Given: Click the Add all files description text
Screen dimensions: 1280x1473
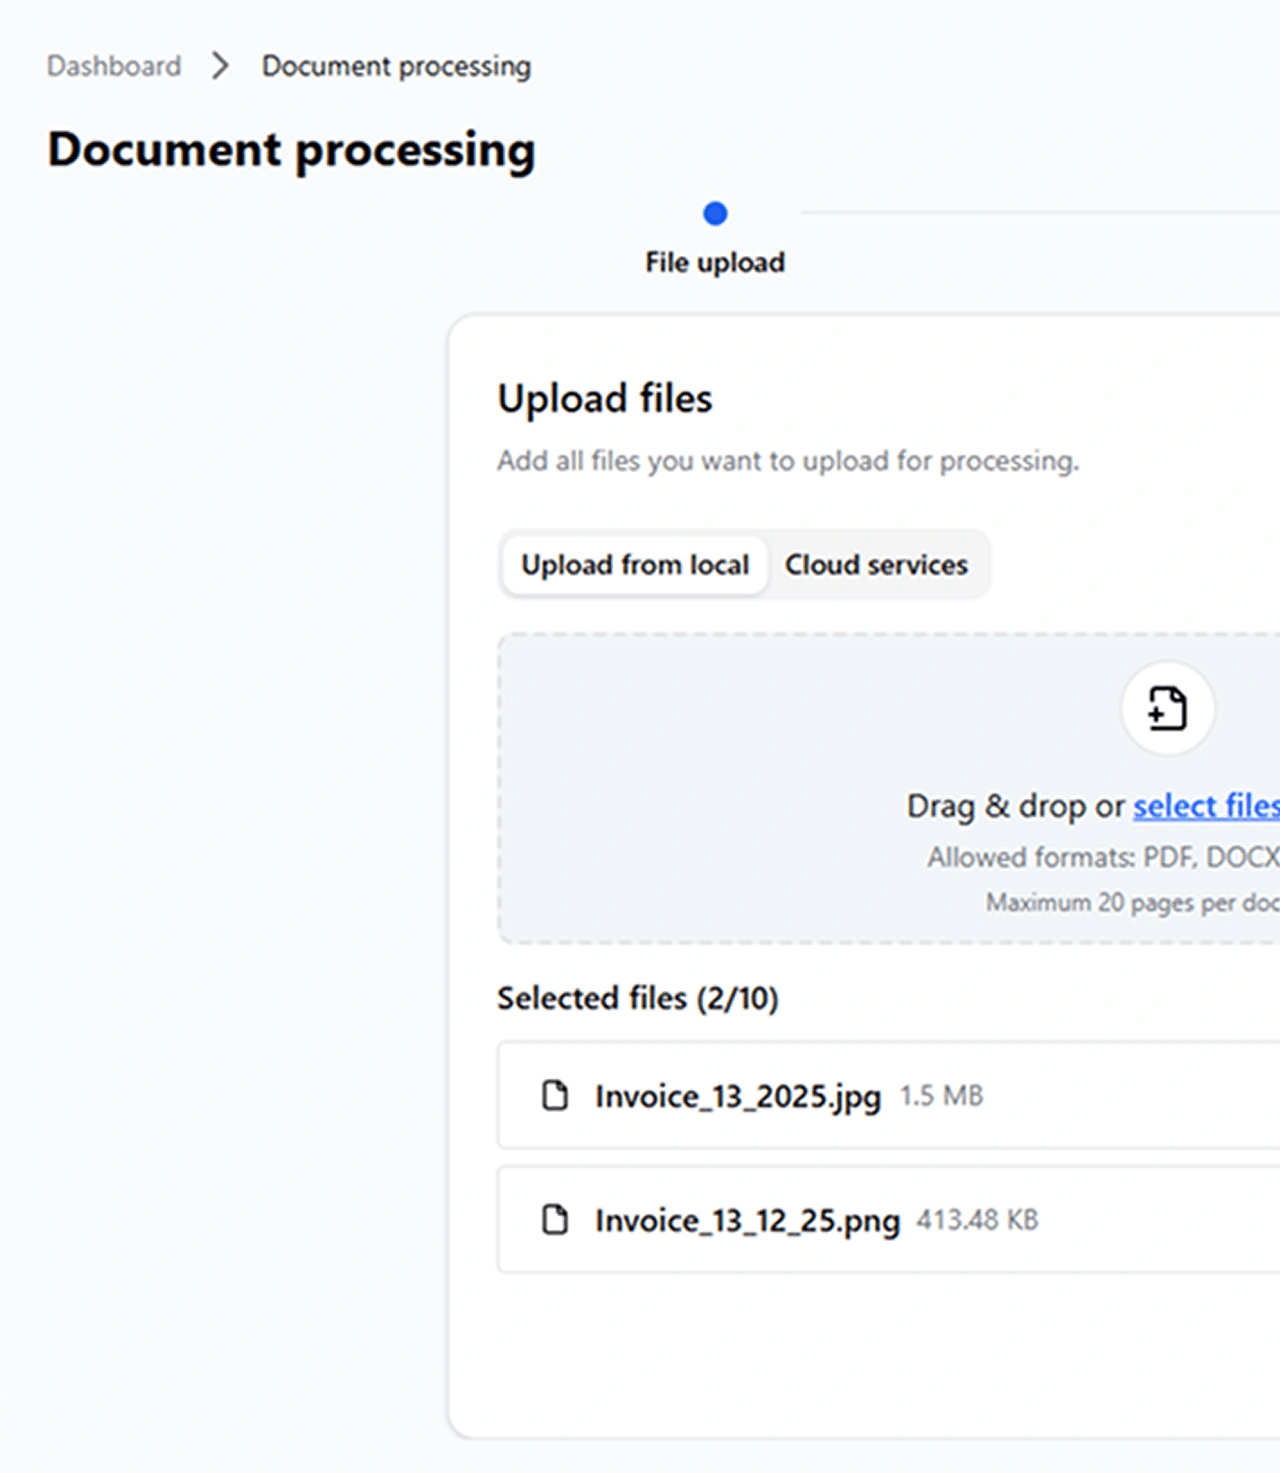Looking at the screenshot, I should click(788, 461).
